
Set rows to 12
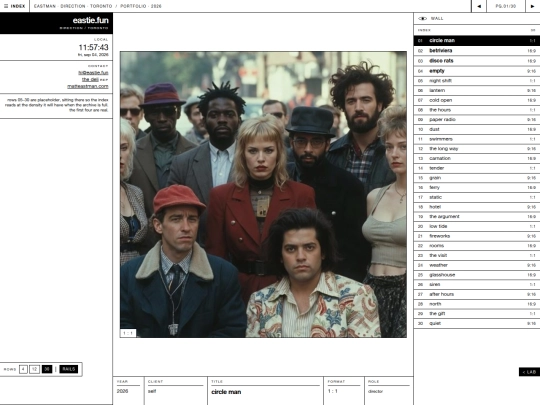pos(34,369)
